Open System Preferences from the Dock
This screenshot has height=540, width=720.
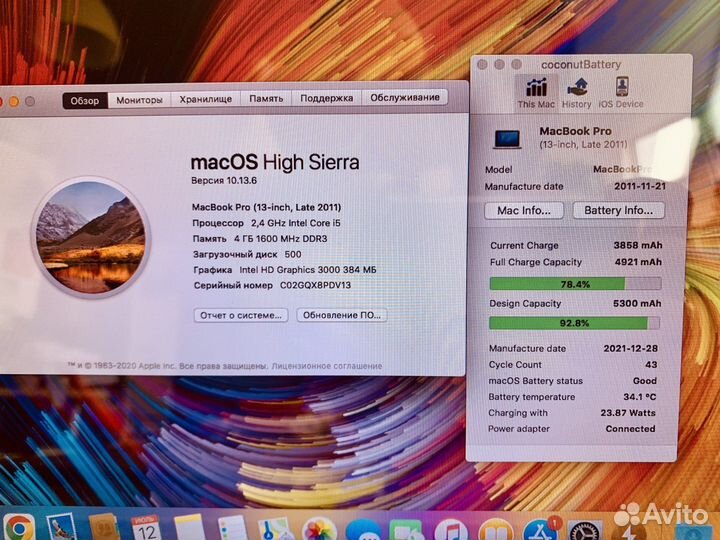[x=585, y=530]
